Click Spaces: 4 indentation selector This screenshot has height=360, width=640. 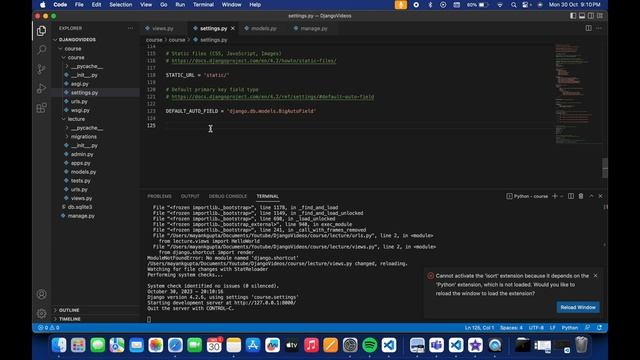(x=511, y=328)
